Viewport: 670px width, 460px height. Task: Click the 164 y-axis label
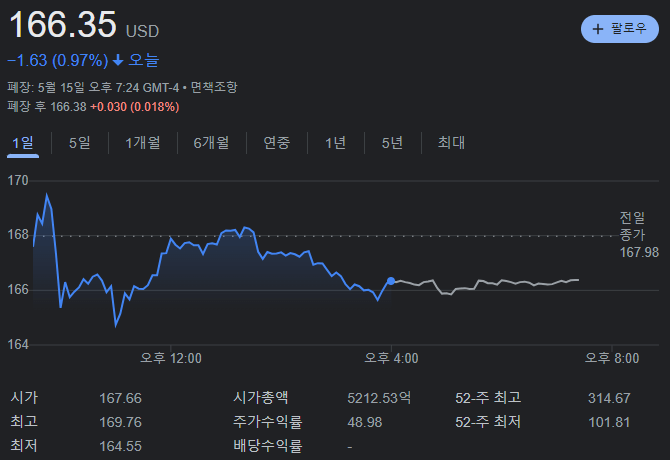18,344
